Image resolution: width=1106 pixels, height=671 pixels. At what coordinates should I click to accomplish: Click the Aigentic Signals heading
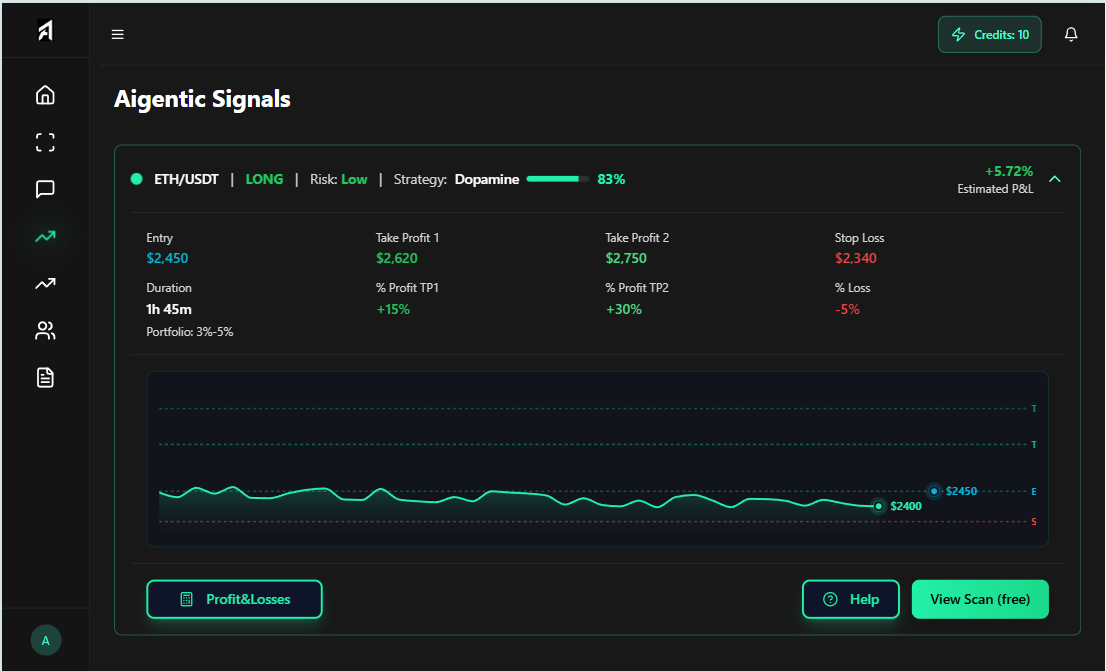(202, 99)
